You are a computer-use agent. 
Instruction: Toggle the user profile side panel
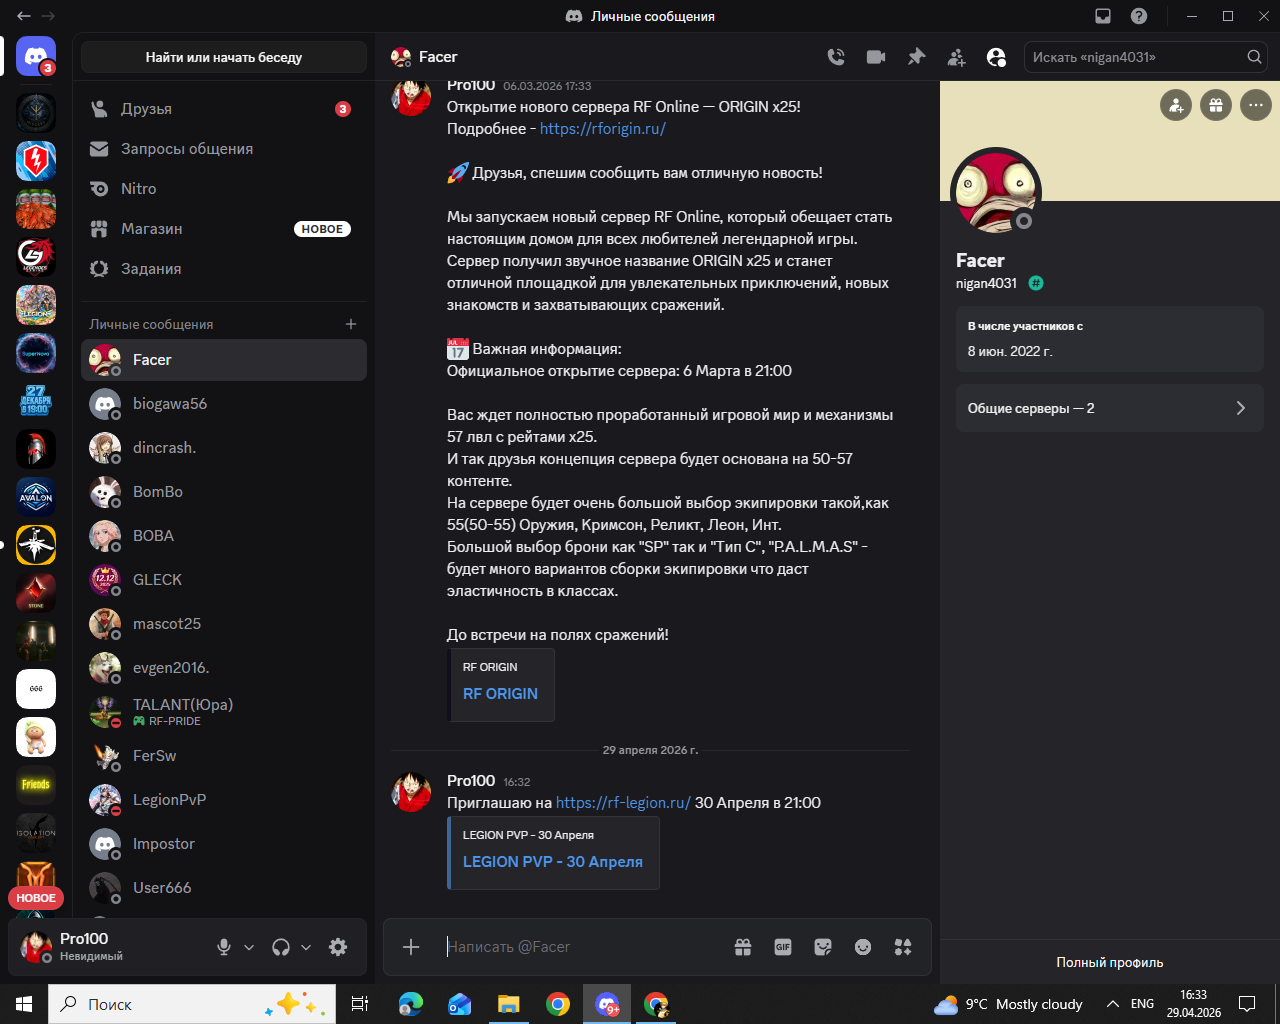(996, 57)
